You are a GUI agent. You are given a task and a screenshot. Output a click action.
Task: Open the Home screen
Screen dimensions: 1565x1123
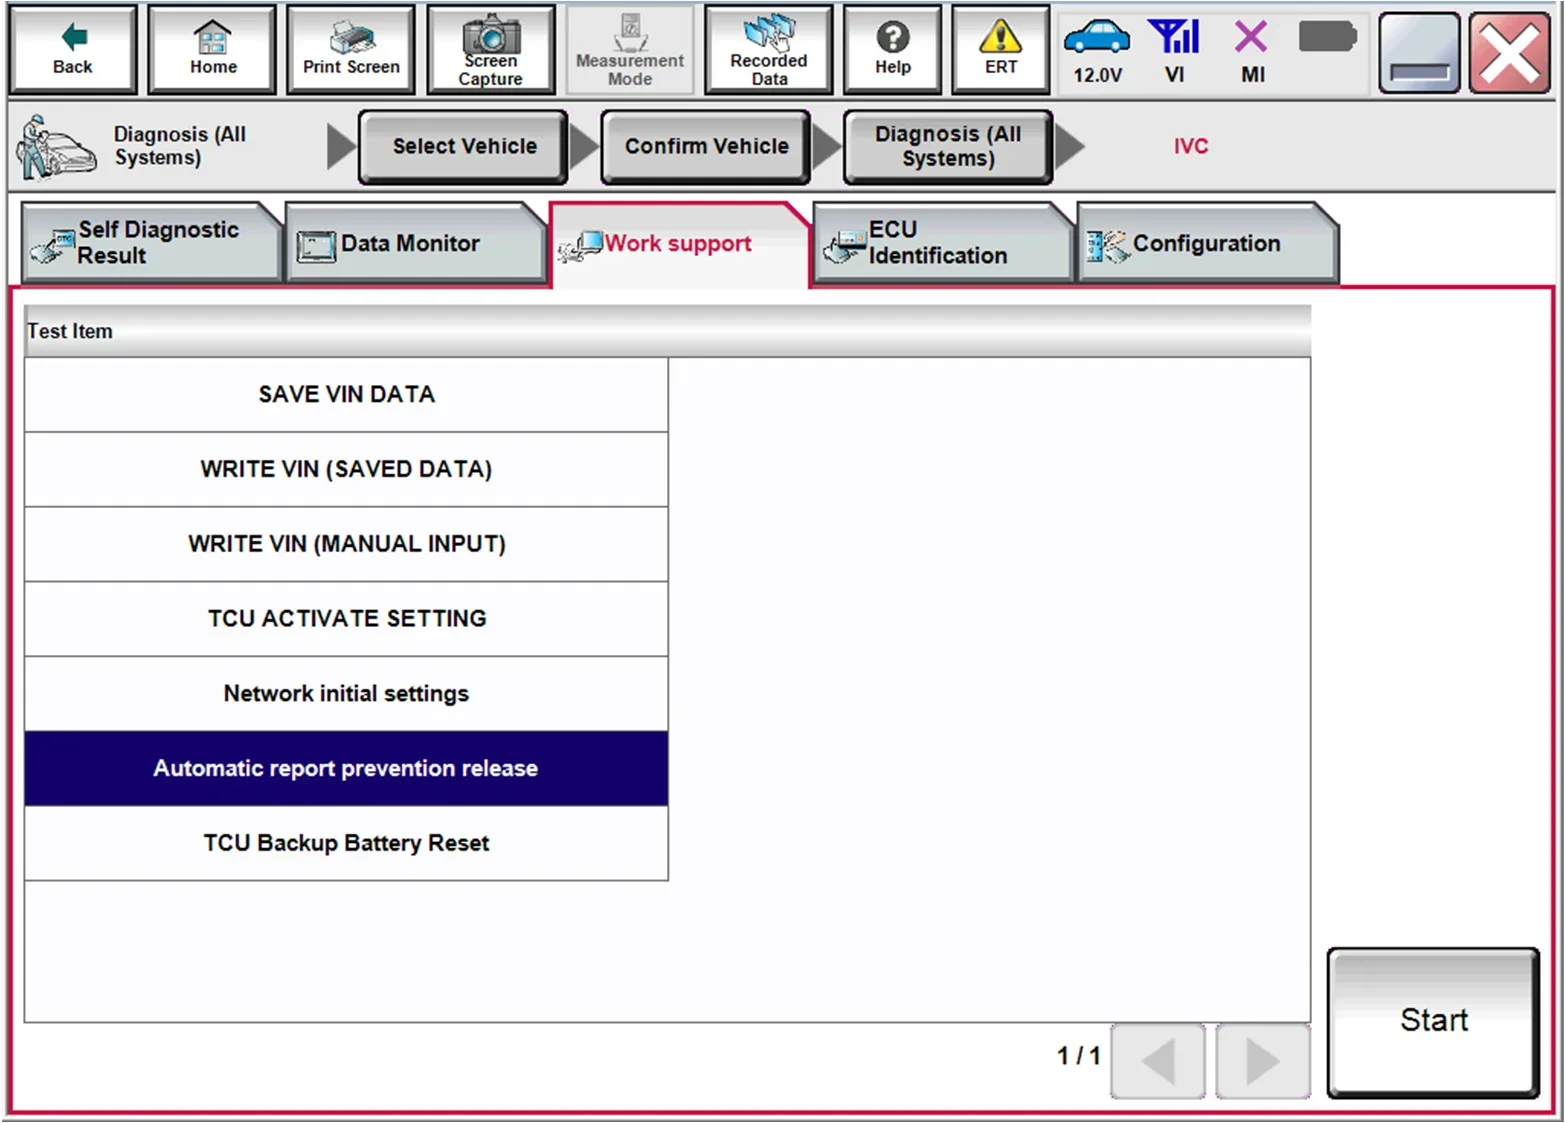[x=212, y=50]
